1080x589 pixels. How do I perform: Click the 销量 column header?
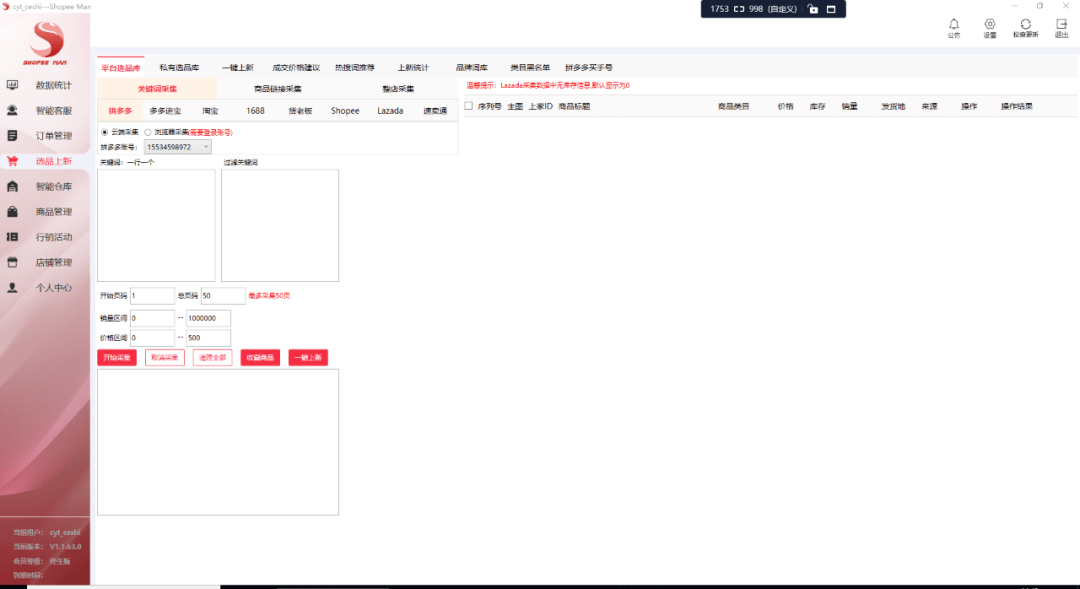850,106
